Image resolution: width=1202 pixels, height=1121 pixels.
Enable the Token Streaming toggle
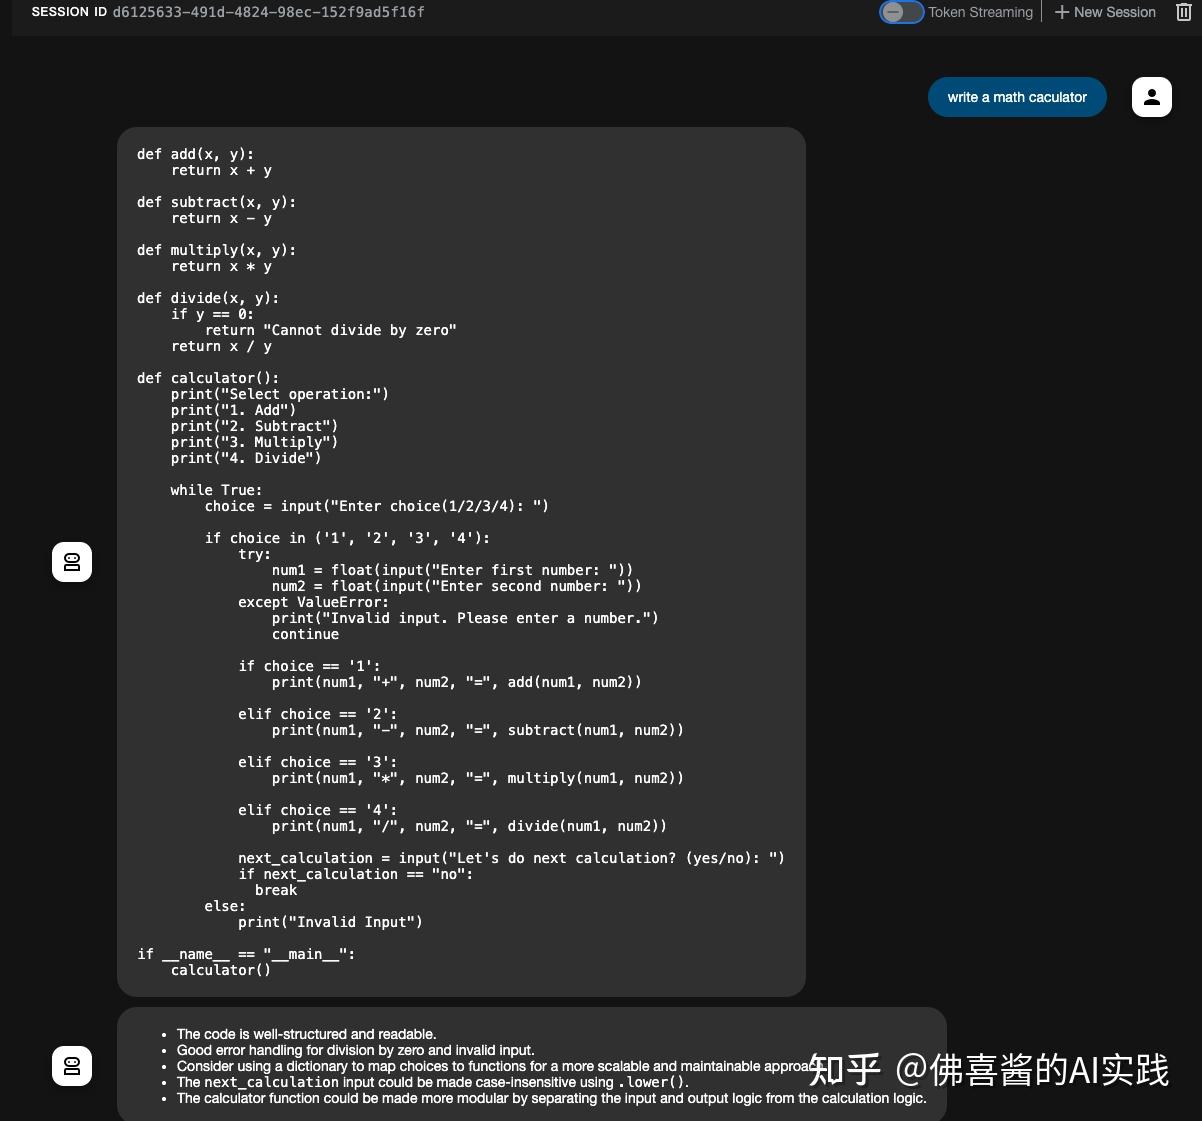tap(901, 12)
